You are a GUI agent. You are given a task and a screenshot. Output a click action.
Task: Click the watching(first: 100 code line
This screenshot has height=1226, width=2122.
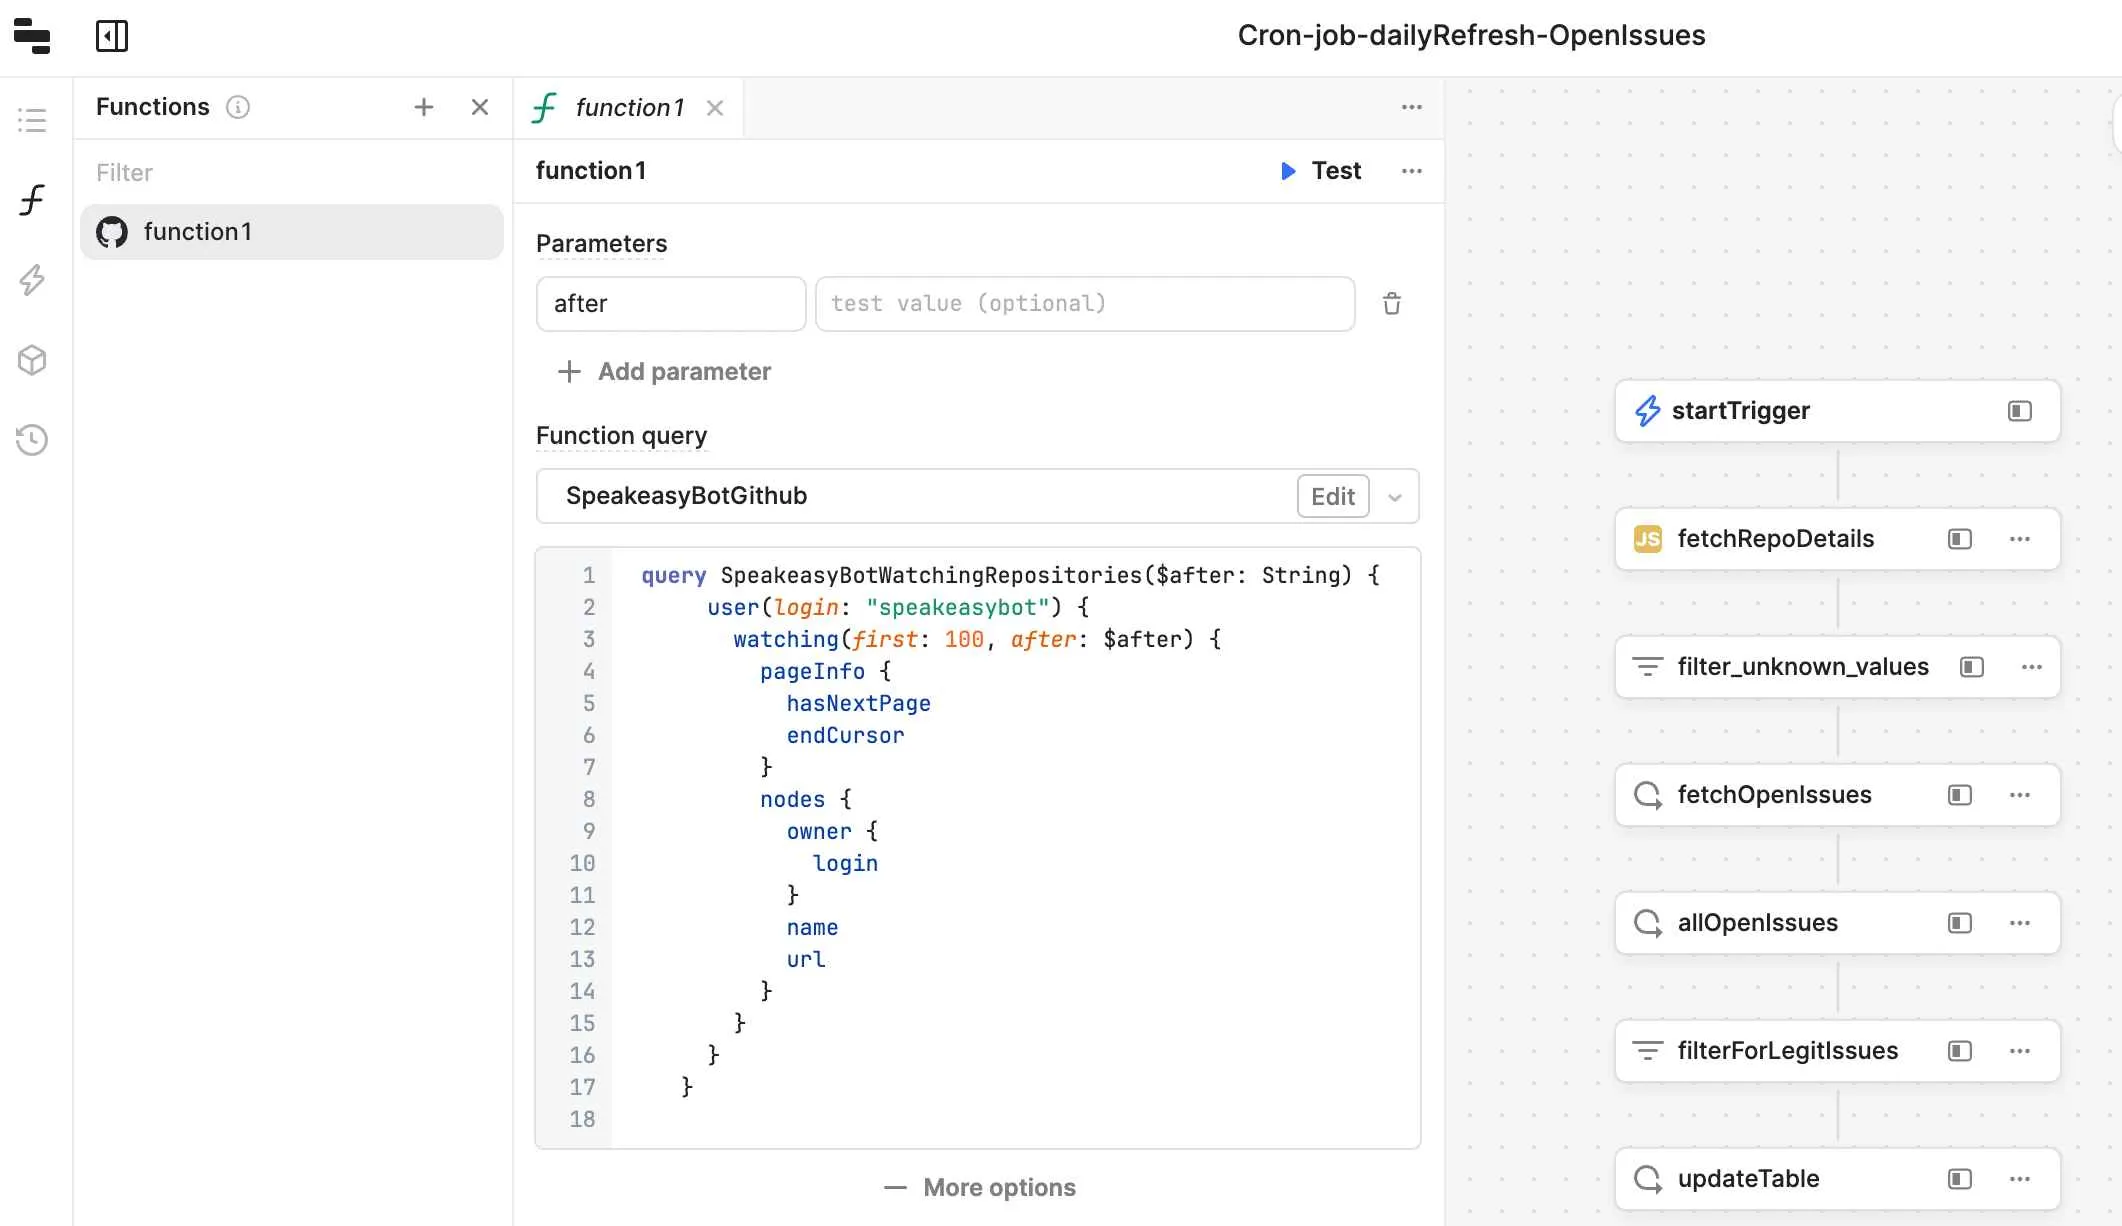[977, 640]
